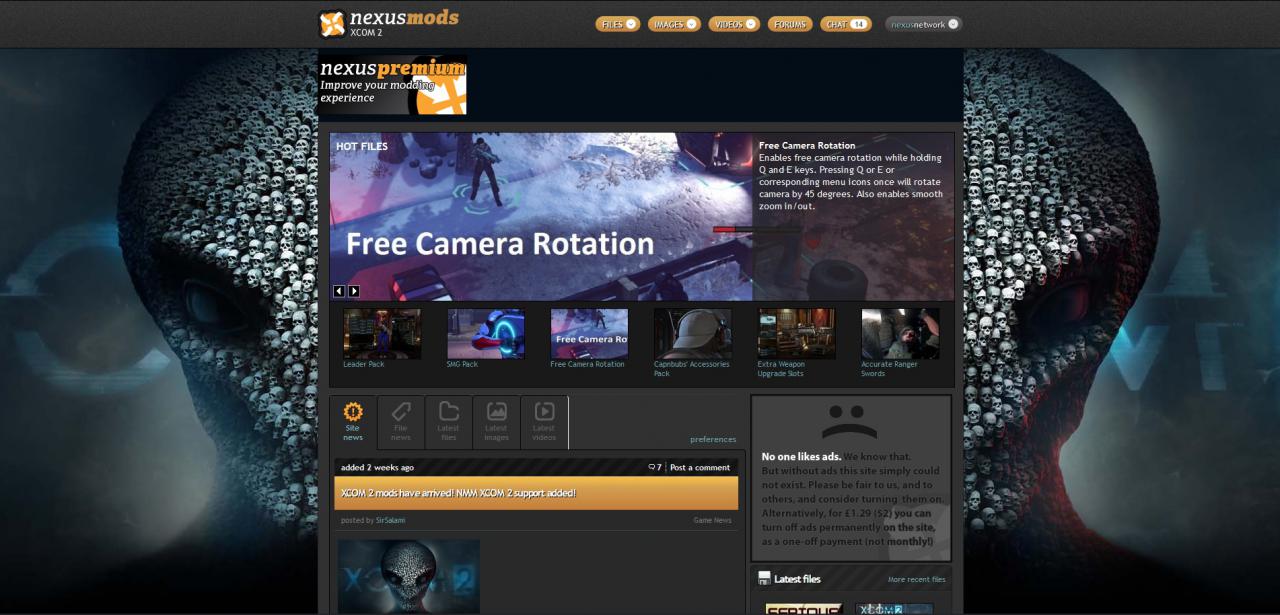1280x615 pixels.
Task: Open the SMG Pack thumbnail
Action: click(486, 334)
